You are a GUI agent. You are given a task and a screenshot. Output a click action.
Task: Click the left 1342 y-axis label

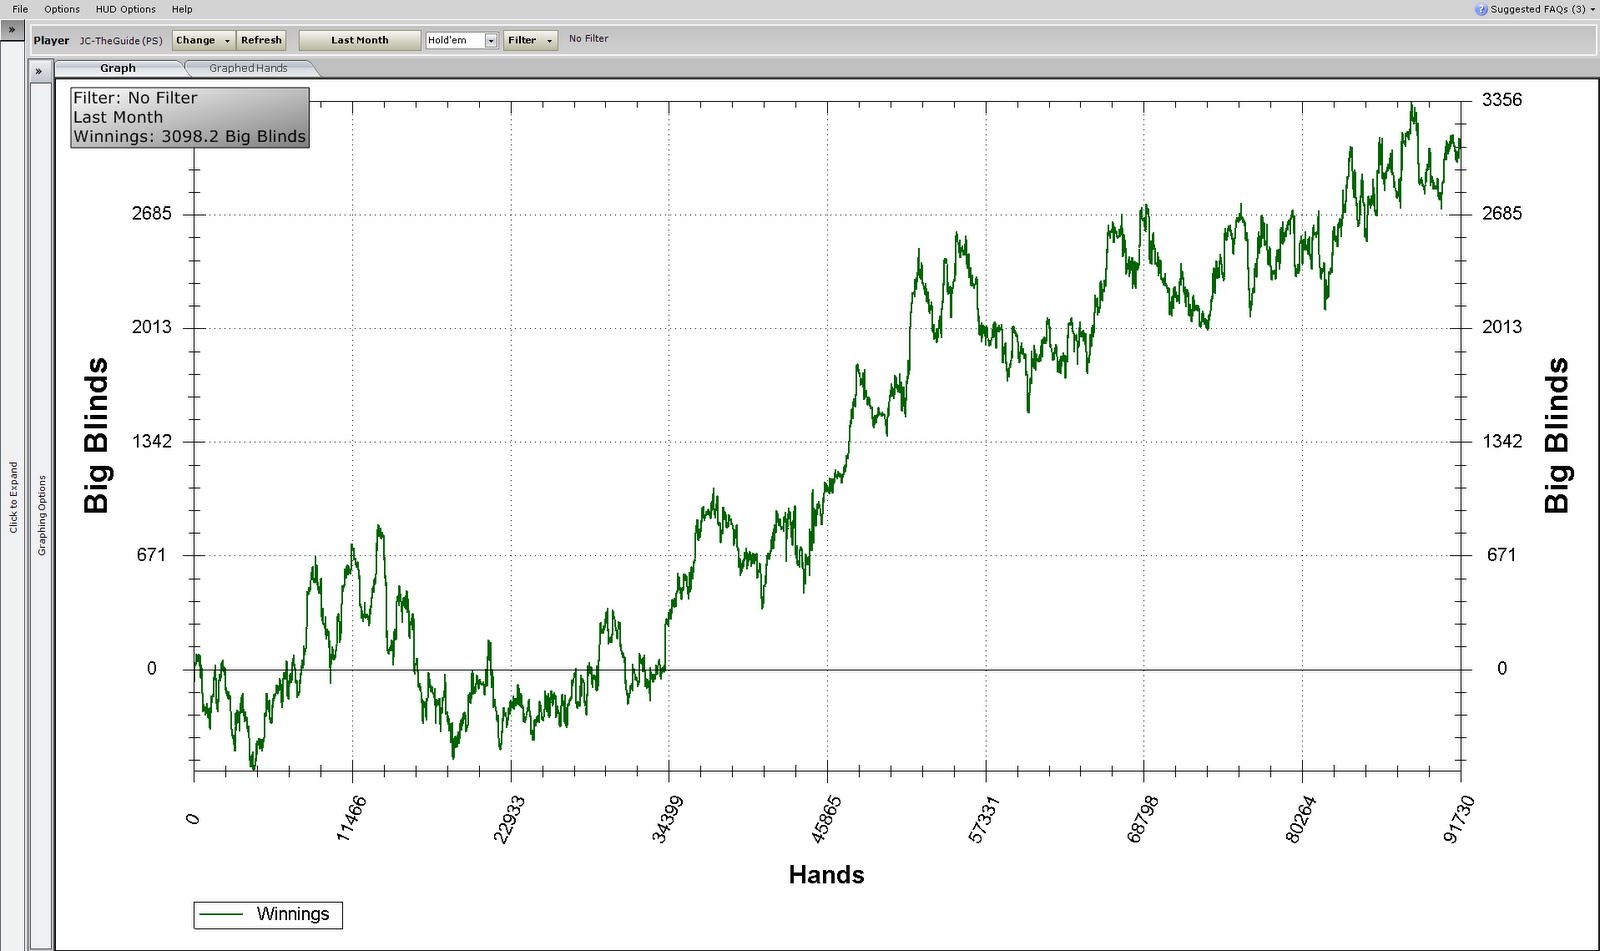coord(152,442)
